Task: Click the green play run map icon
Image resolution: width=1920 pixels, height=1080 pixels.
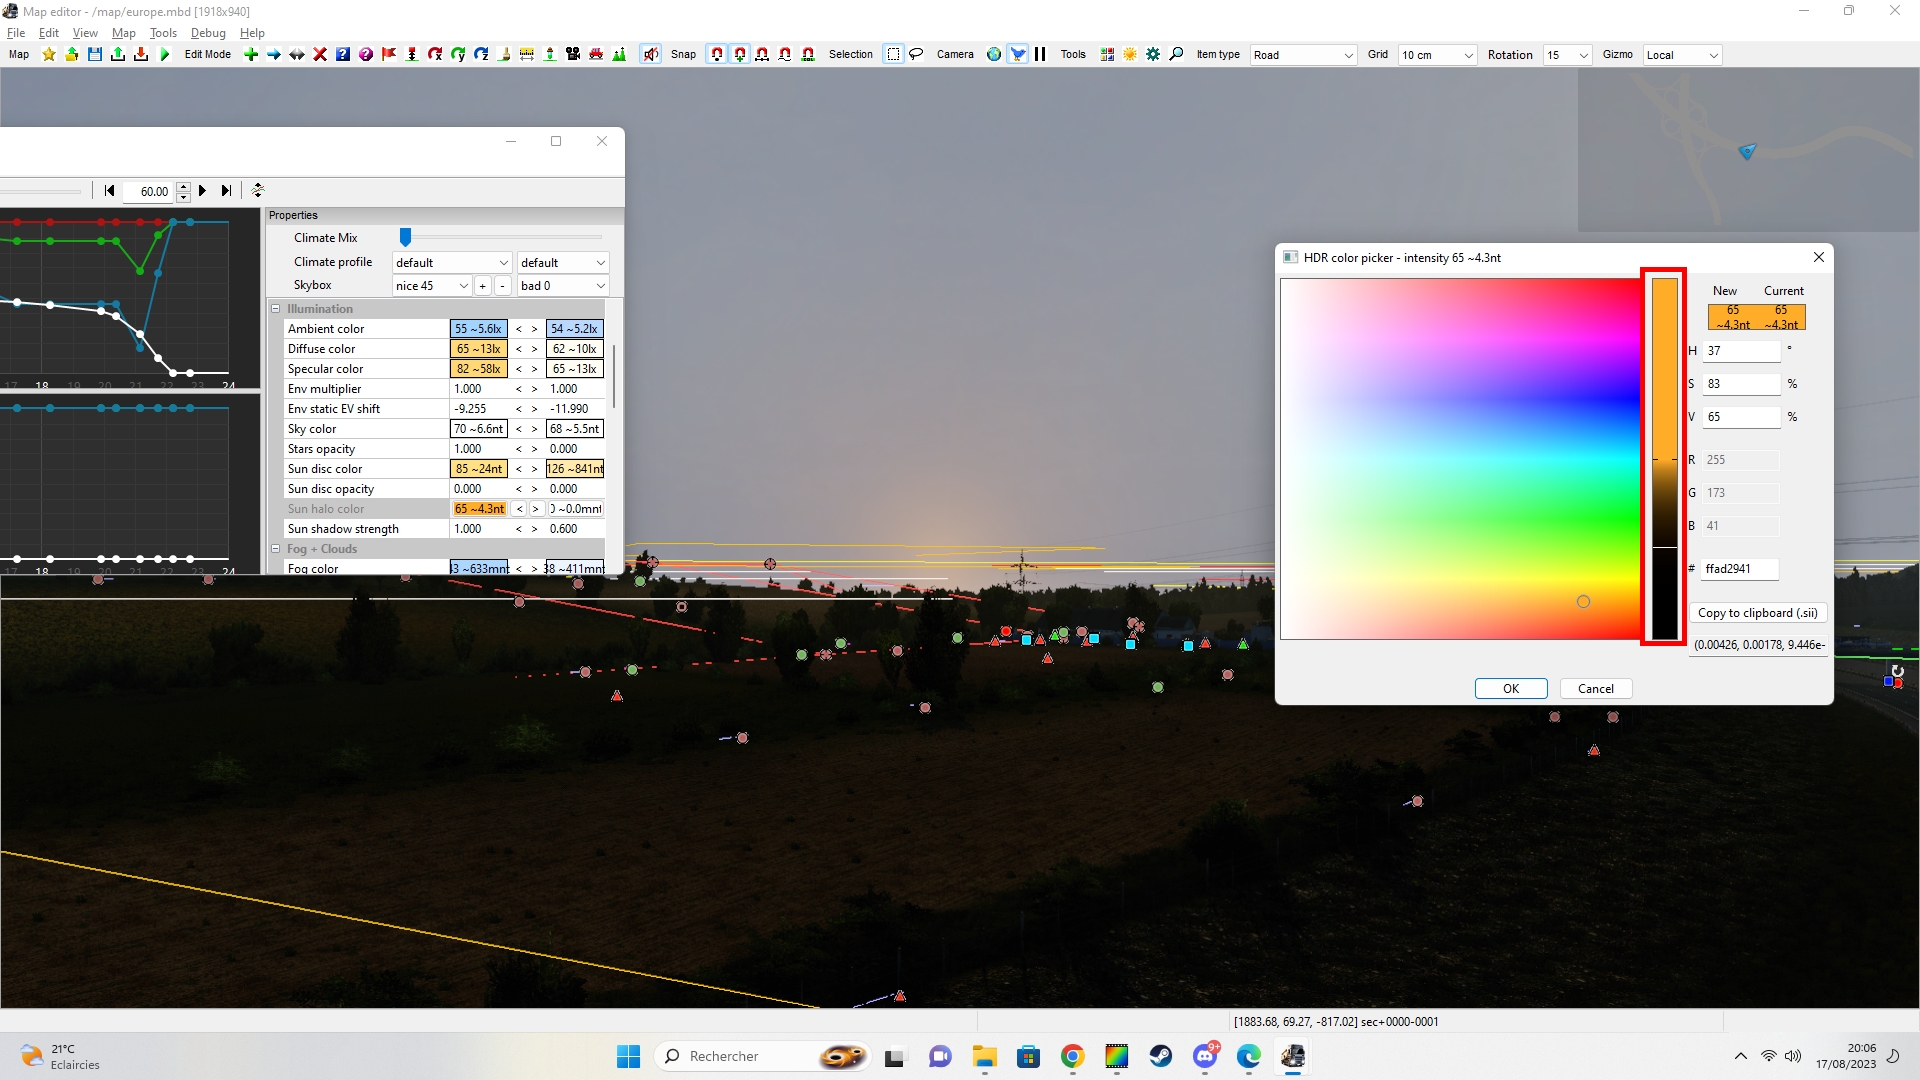Action: click(165, 54)
